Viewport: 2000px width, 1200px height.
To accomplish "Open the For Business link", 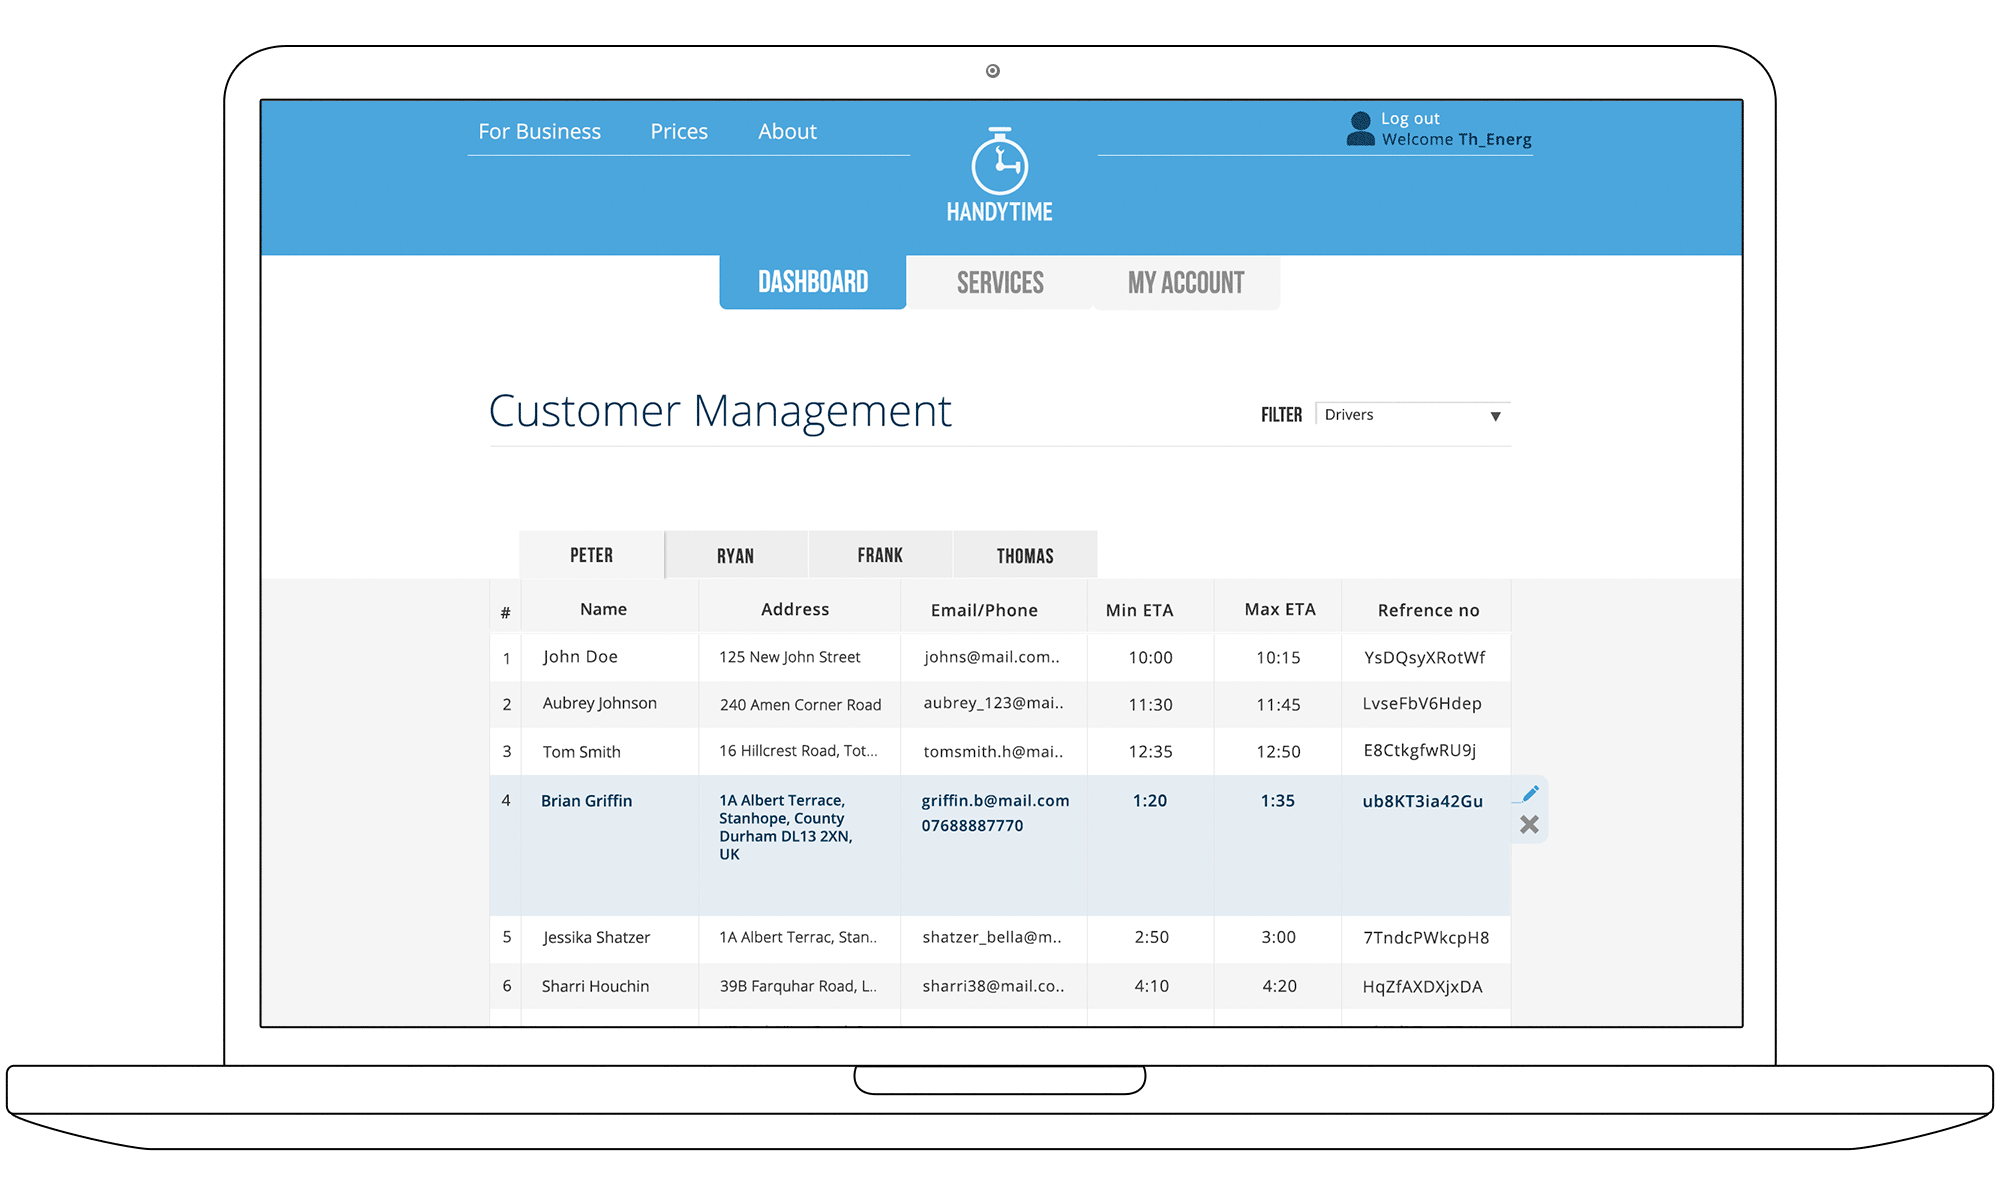I will (539, 131).
